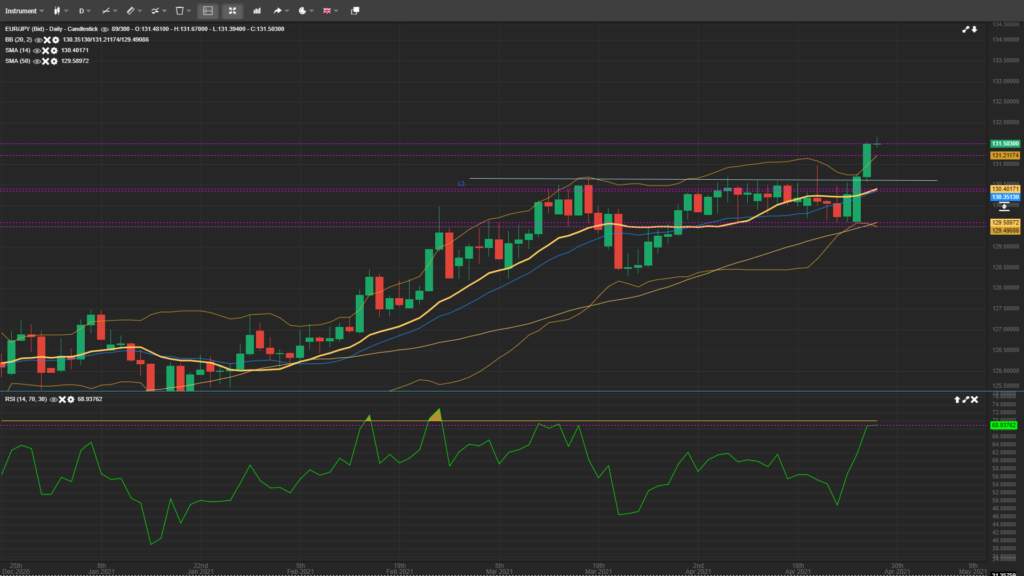Click the orange upper band label 131.21174
Viewport: 1024px width, 576px height.
pyautogui.click(x=1005, y=155)
